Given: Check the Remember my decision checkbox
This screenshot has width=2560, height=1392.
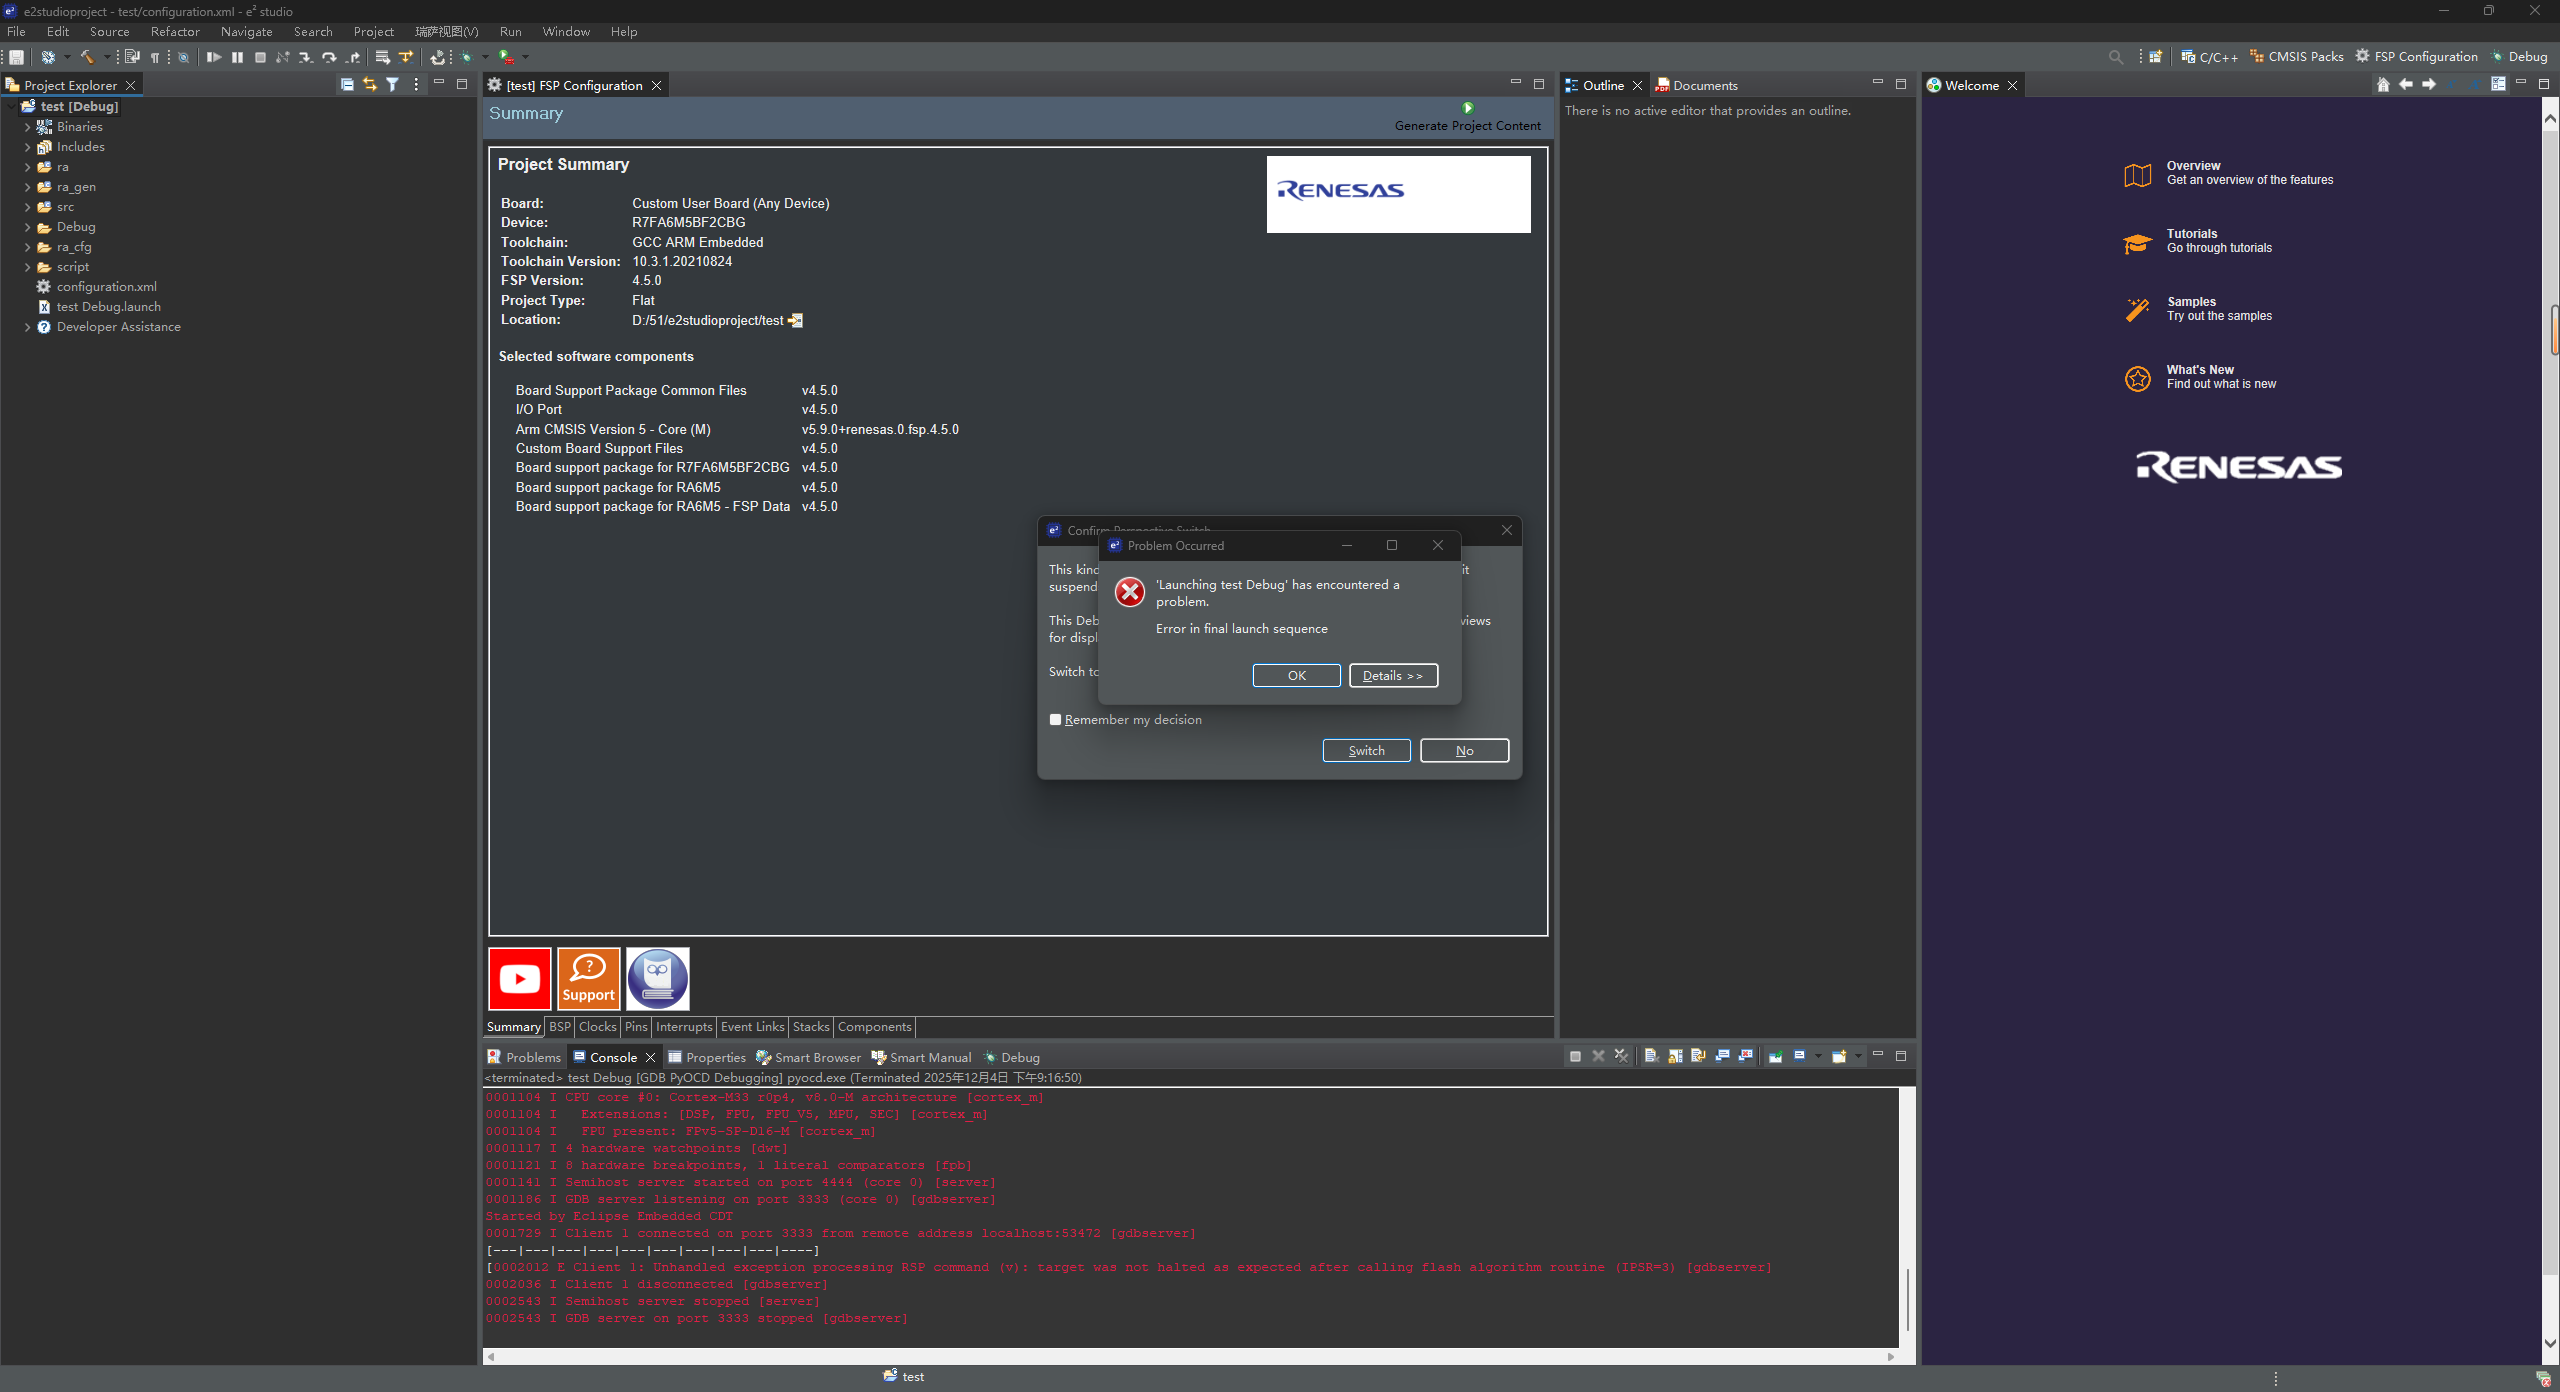Looking at the screenshot, I should (1055, 720).
